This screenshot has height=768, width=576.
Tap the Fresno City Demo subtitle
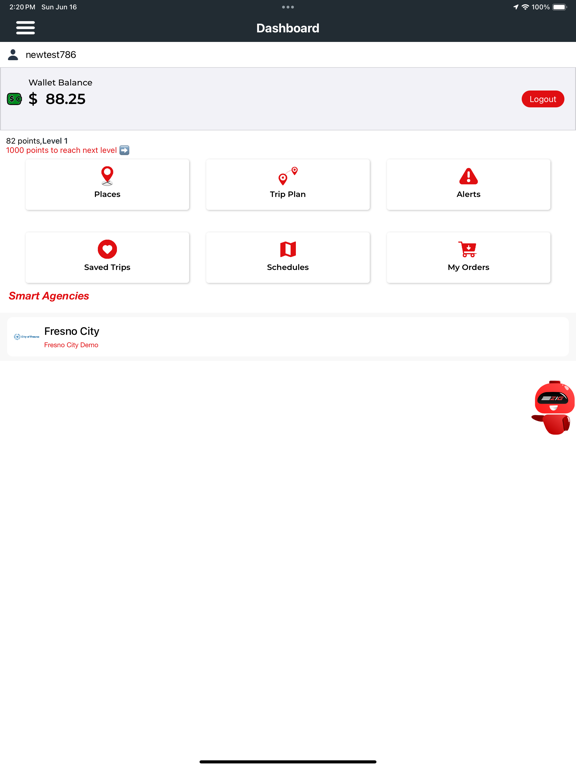coord(71,345)
